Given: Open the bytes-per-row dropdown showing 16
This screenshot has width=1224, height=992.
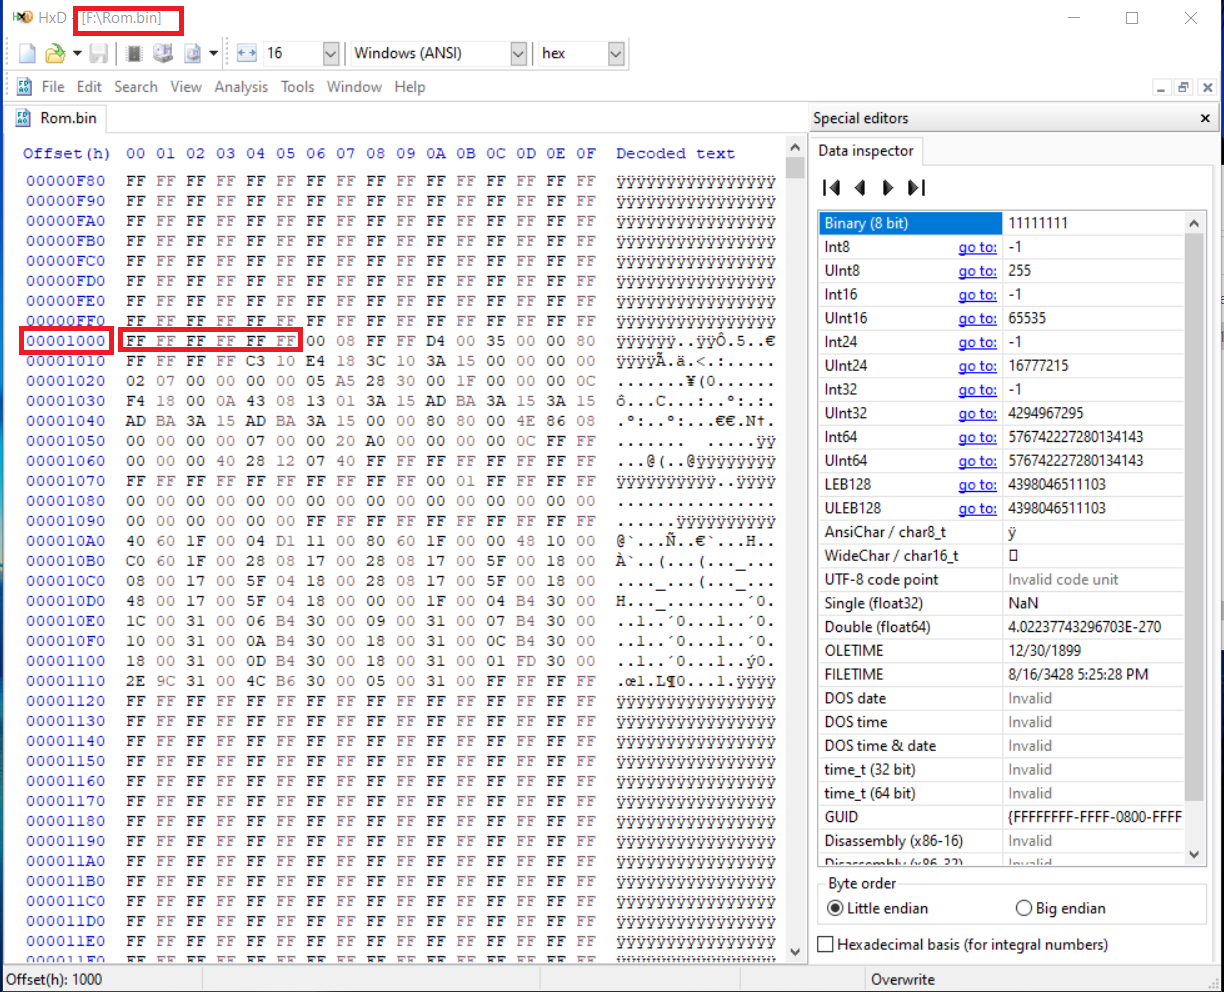Looking at the screenshot, I should [331, 53].
